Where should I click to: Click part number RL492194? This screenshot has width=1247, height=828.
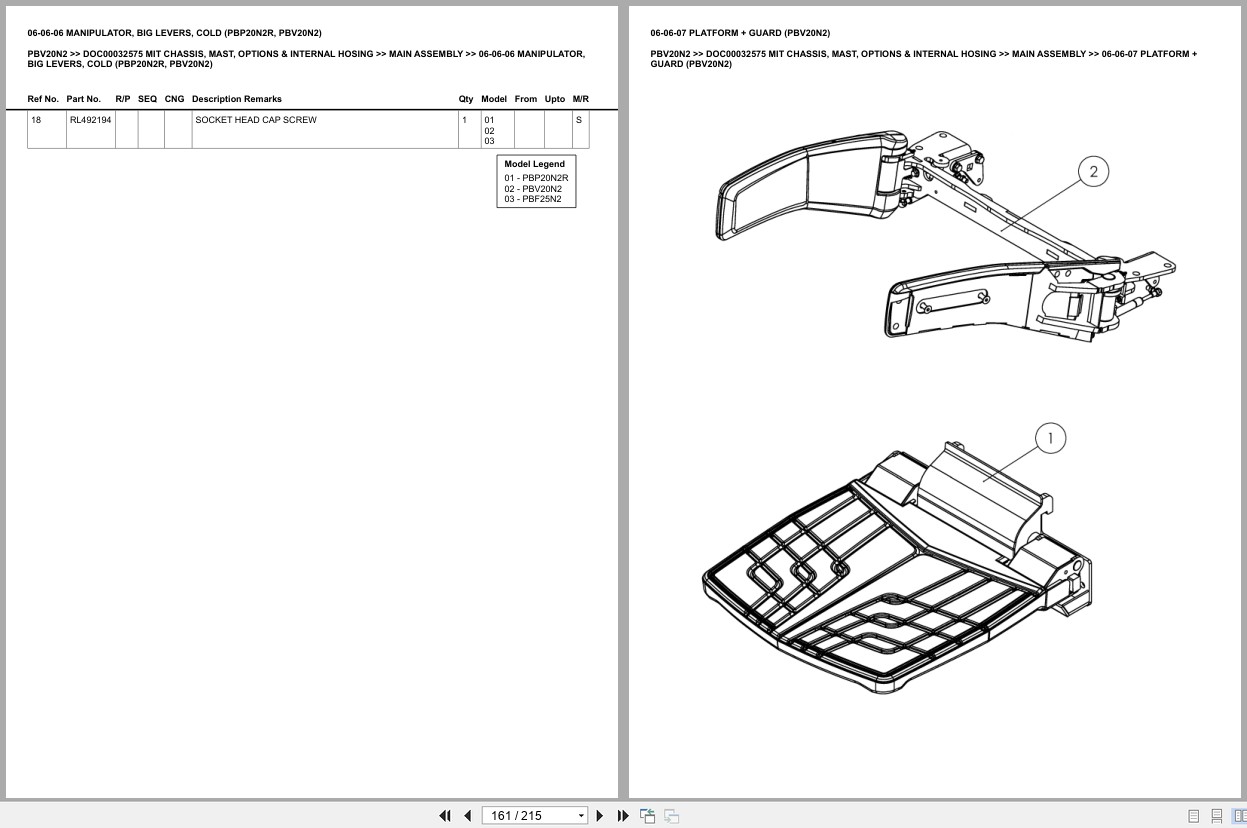(90, 120)
